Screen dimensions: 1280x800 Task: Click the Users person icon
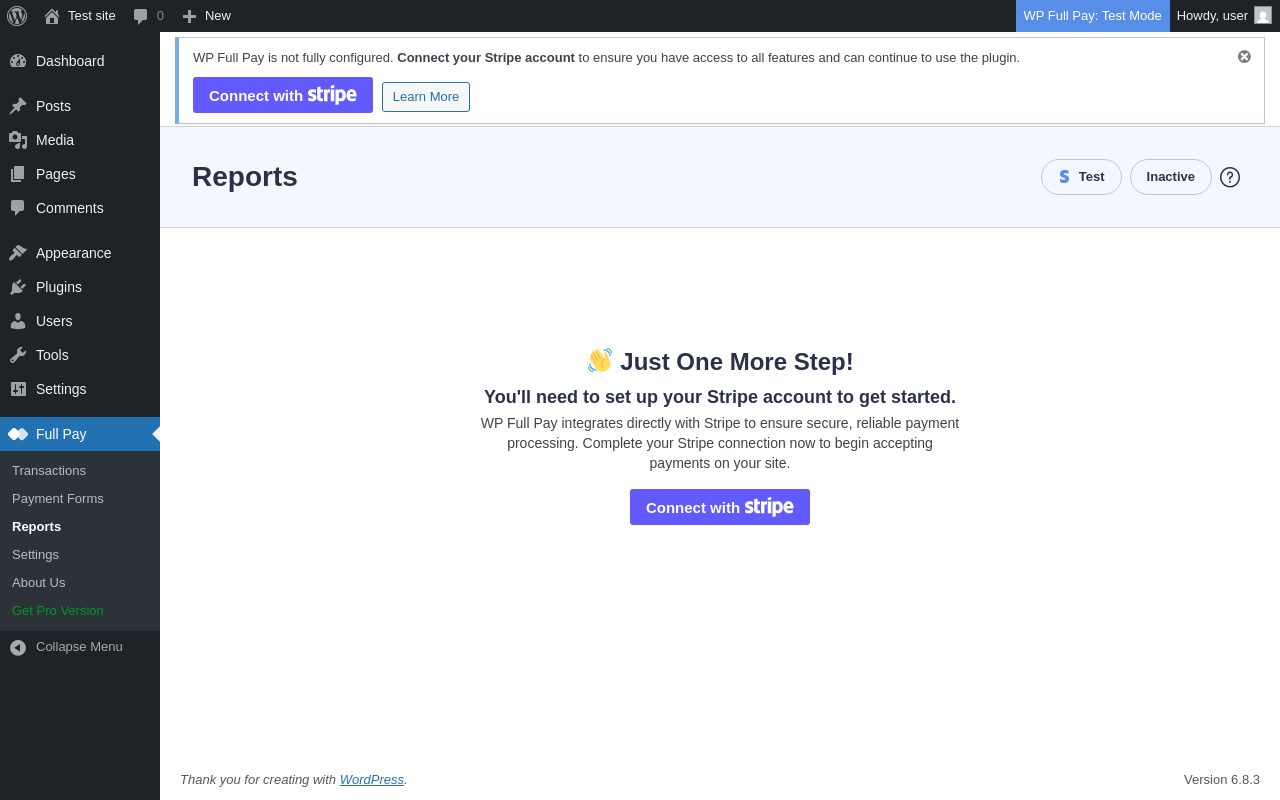tap(18, 321)
